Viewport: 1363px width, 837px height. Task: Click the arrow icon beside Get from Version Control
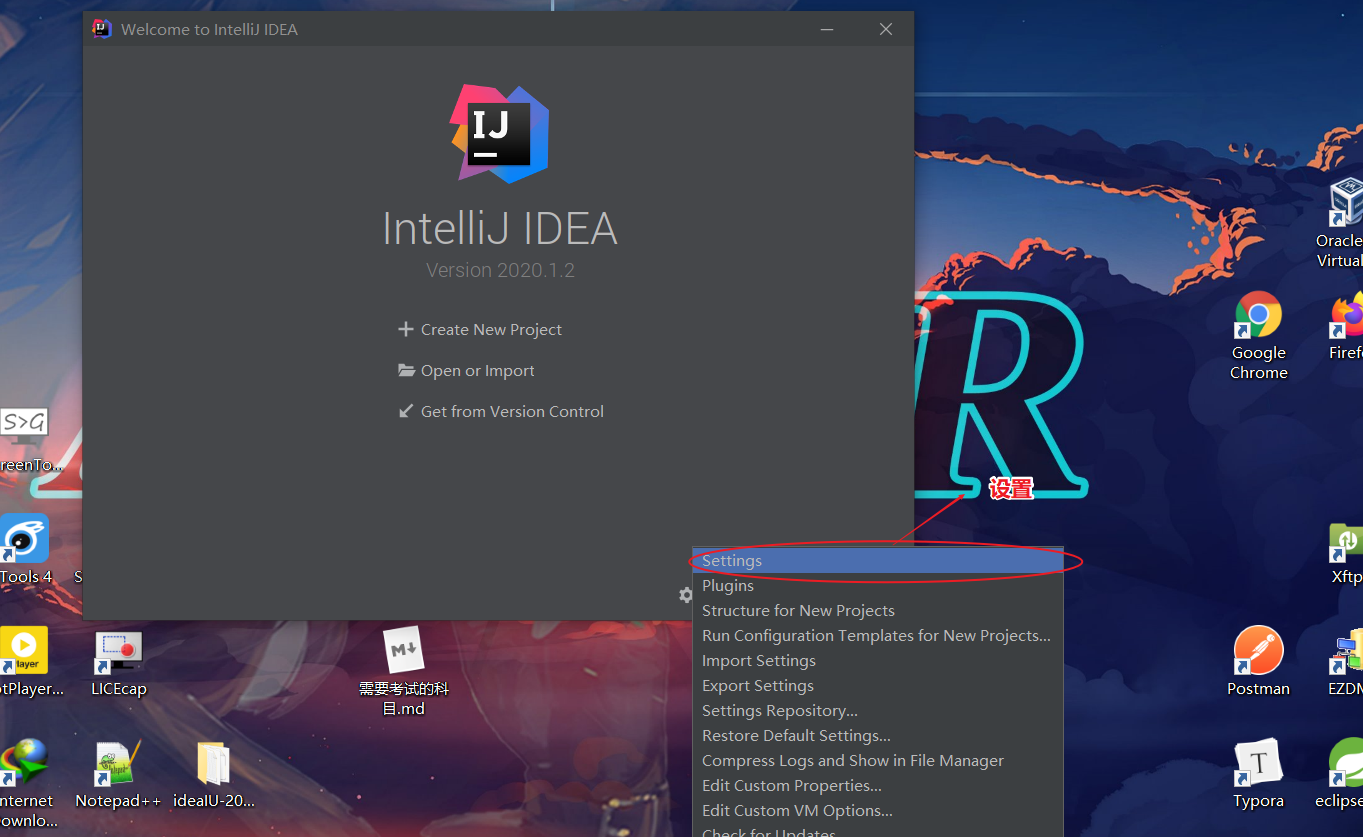tap(405, 411)
